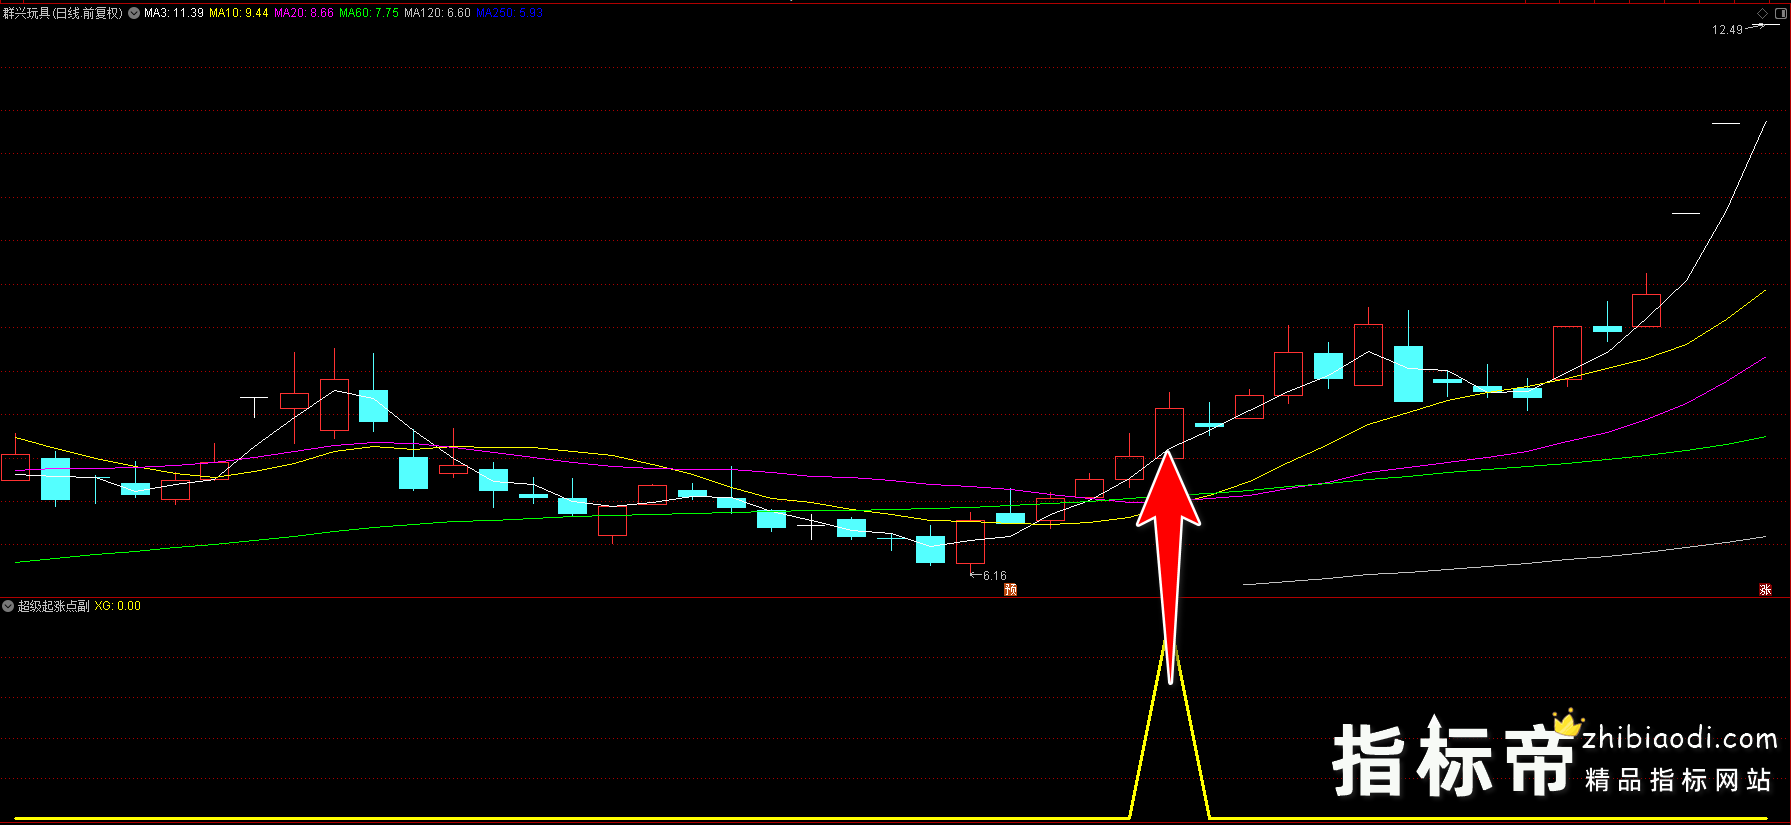Click the 12.49 highest price annotation
Screen dimensions: 1791x825
point(1727,30)
